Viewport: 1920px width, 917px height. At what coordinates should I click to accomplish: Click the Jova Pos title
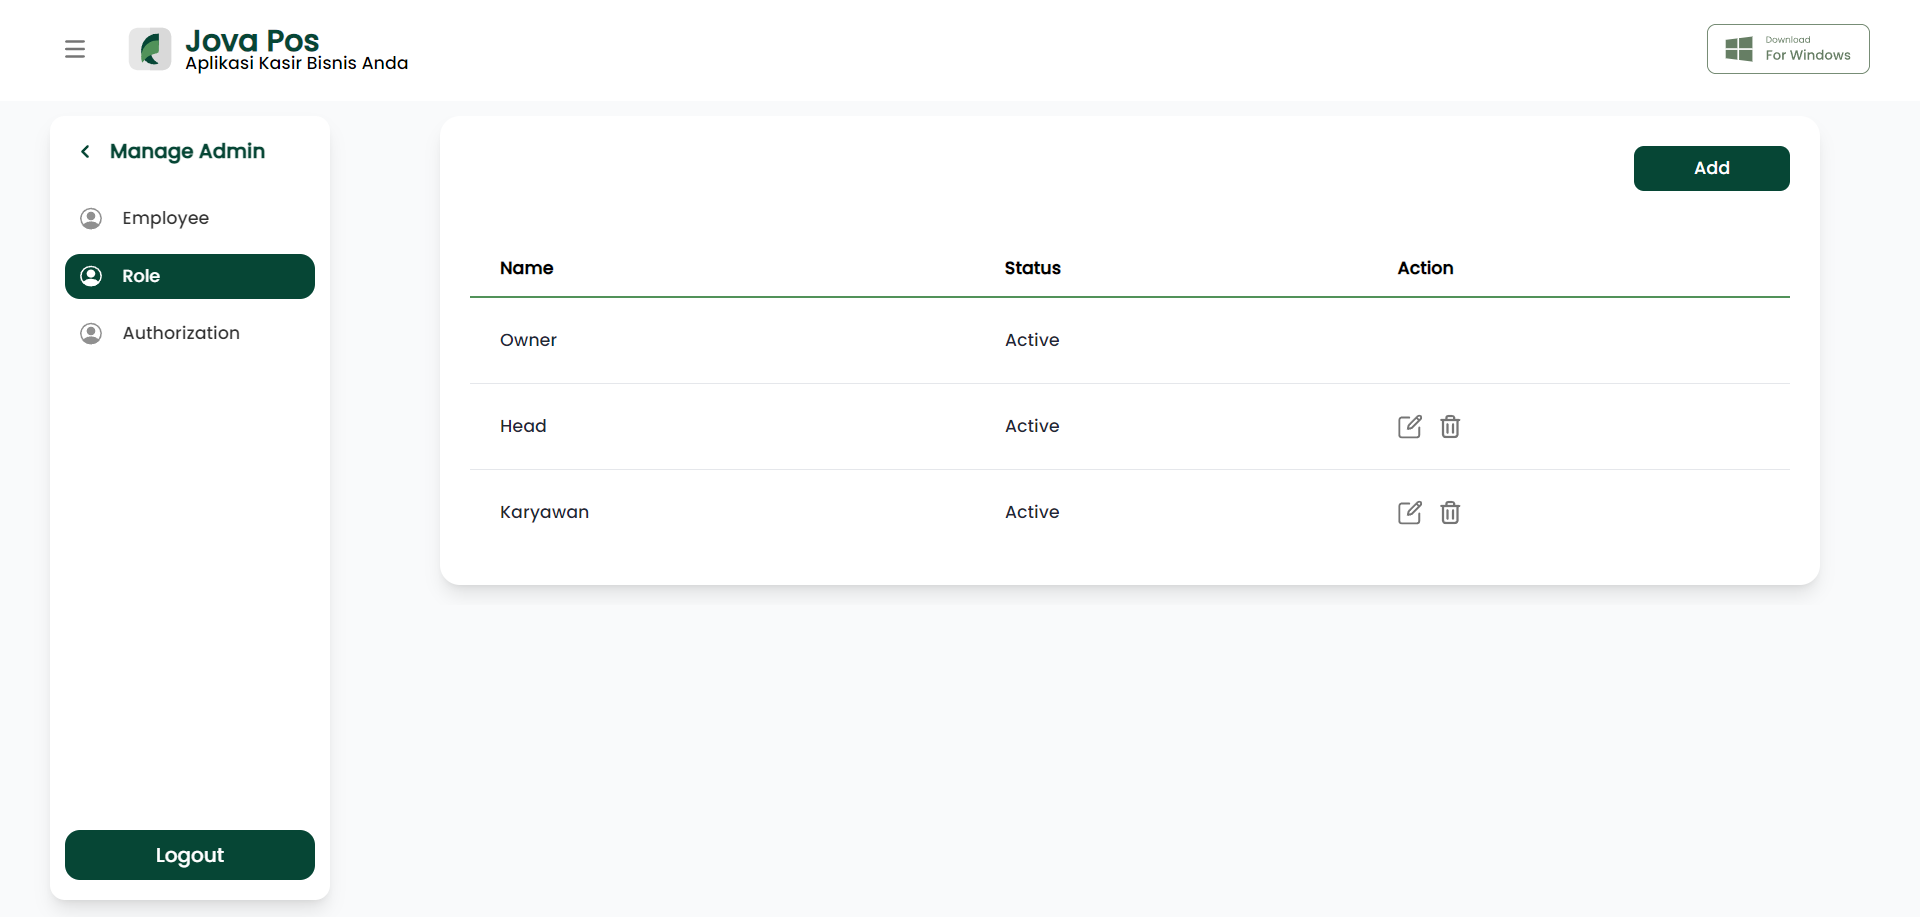point(252,40)
